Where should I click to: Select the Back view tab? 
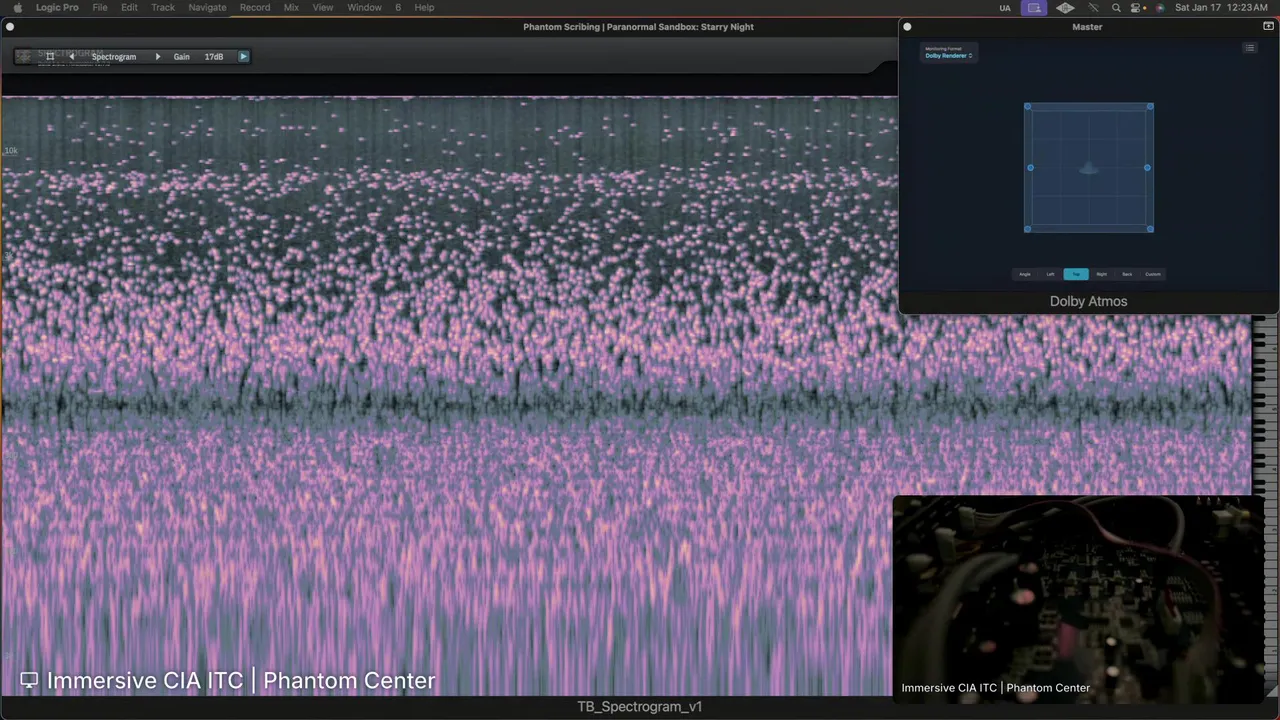coord(1127,274)
